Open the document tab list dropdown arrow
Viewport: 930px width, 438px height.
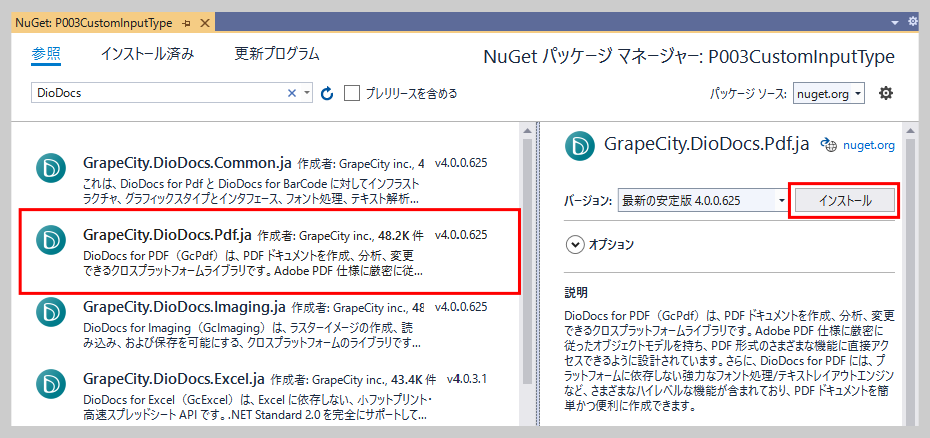click(896, 22)
